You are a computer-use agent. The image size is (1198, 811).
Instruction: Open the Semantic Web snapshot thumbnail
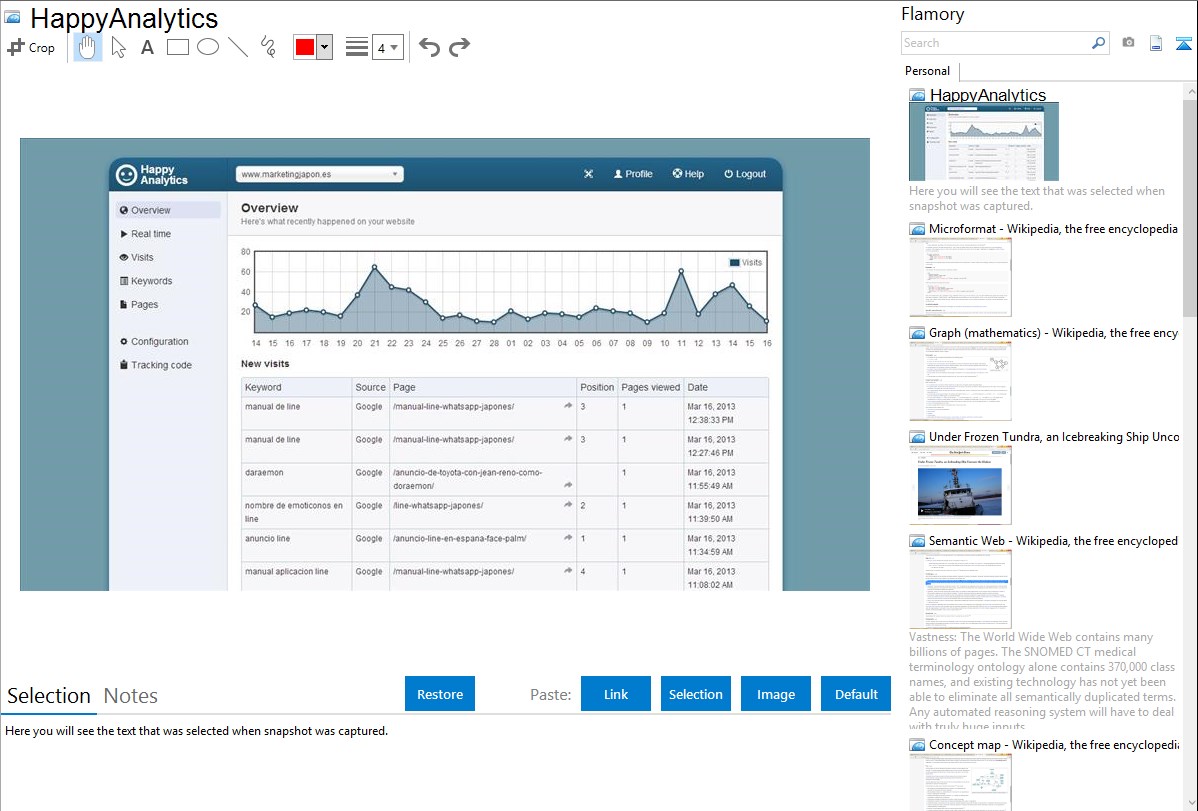coord(960,588)
